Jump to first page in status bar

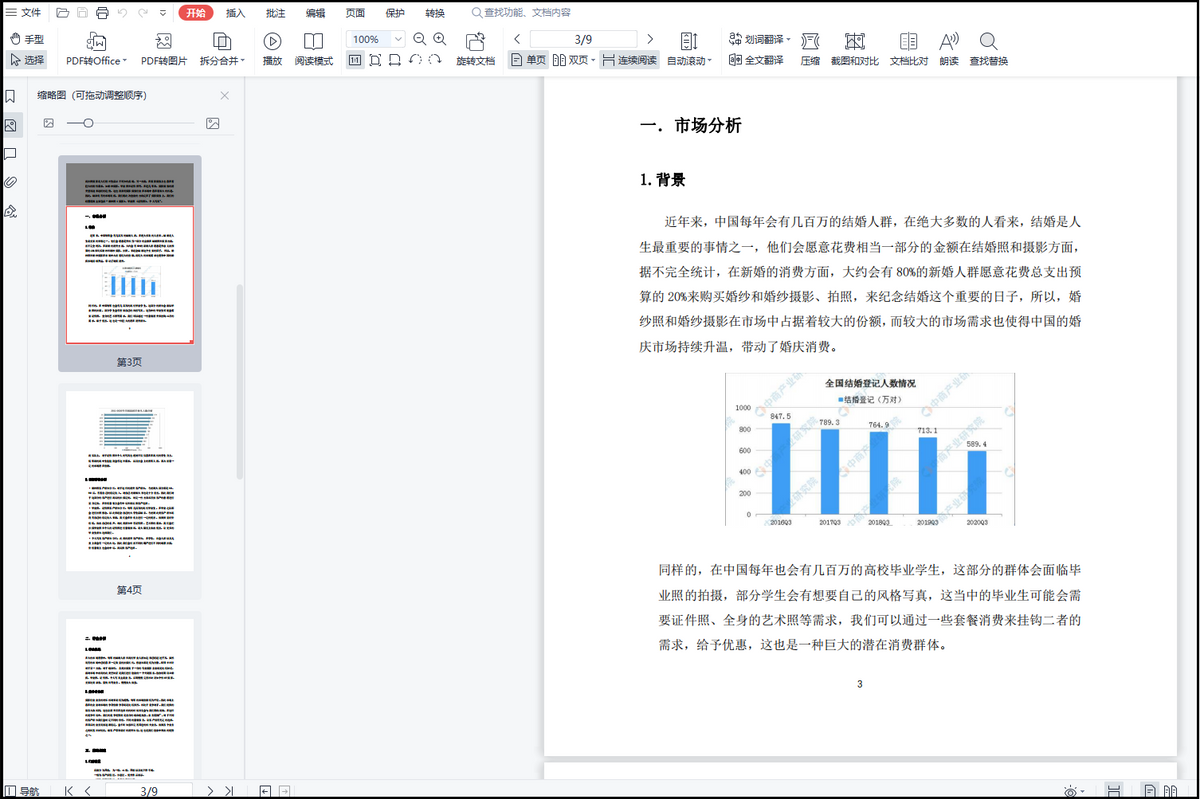(68, 791)
